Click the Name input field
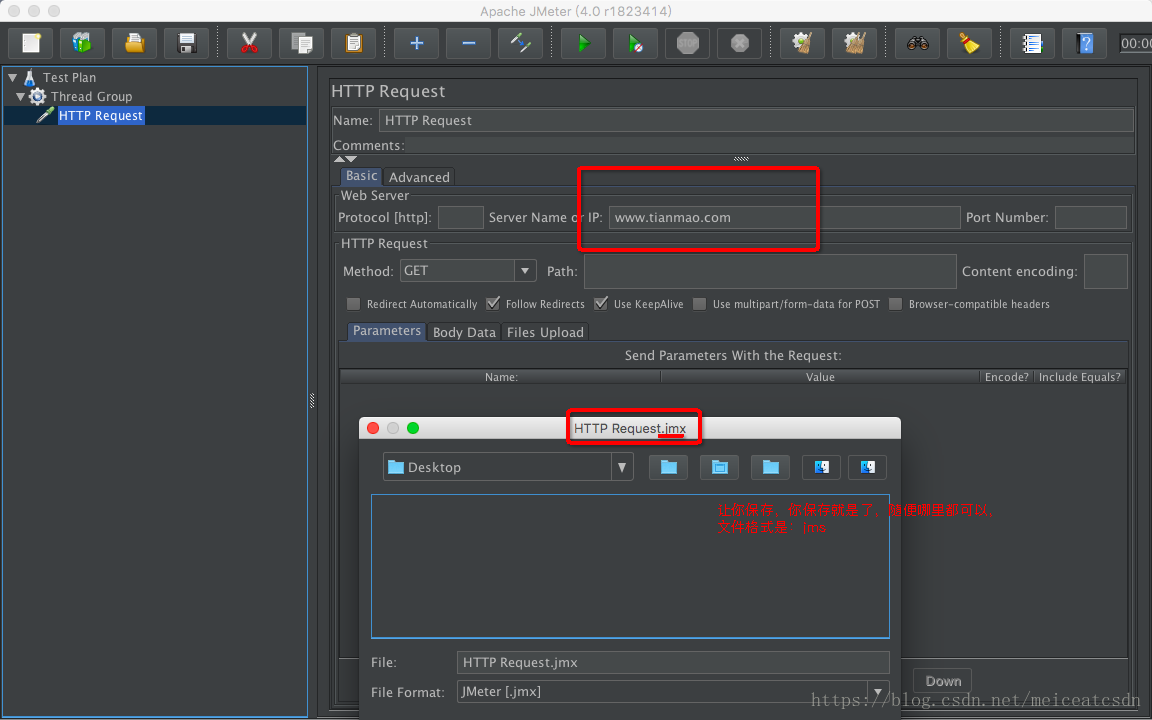 click(756, 120)
